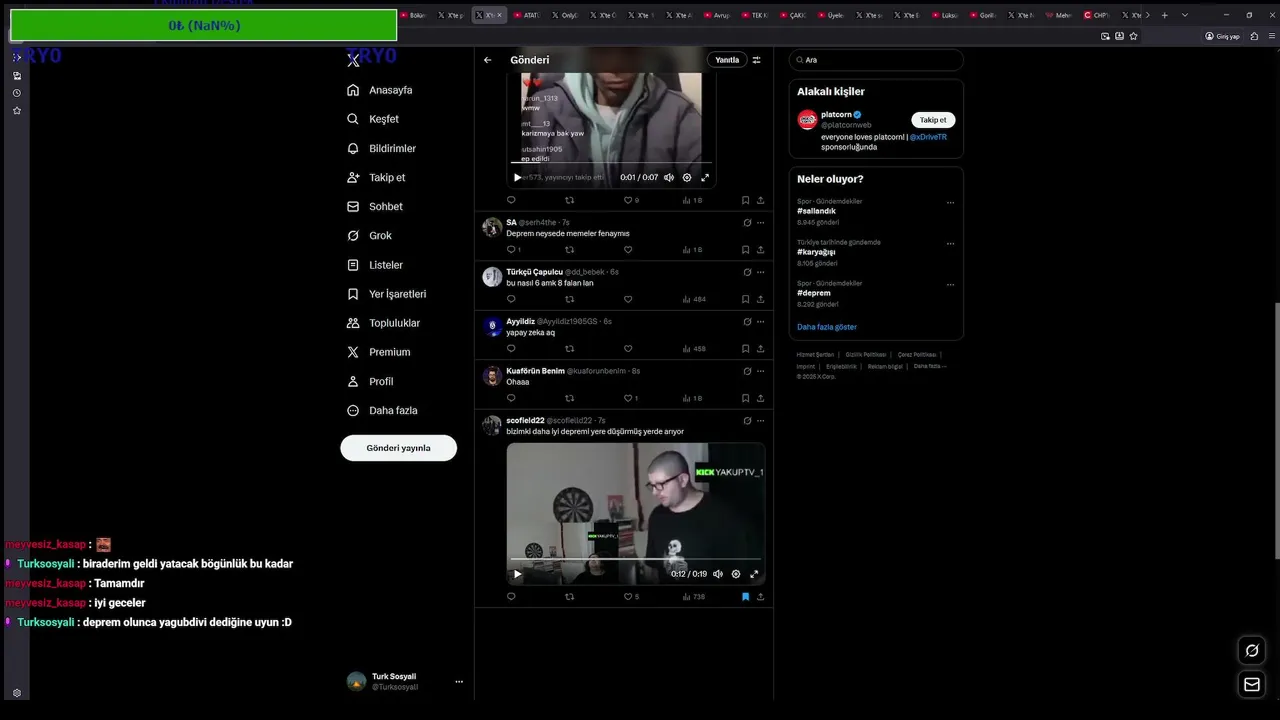Go back with the arrow beside Gönderi

coord(488,60)
